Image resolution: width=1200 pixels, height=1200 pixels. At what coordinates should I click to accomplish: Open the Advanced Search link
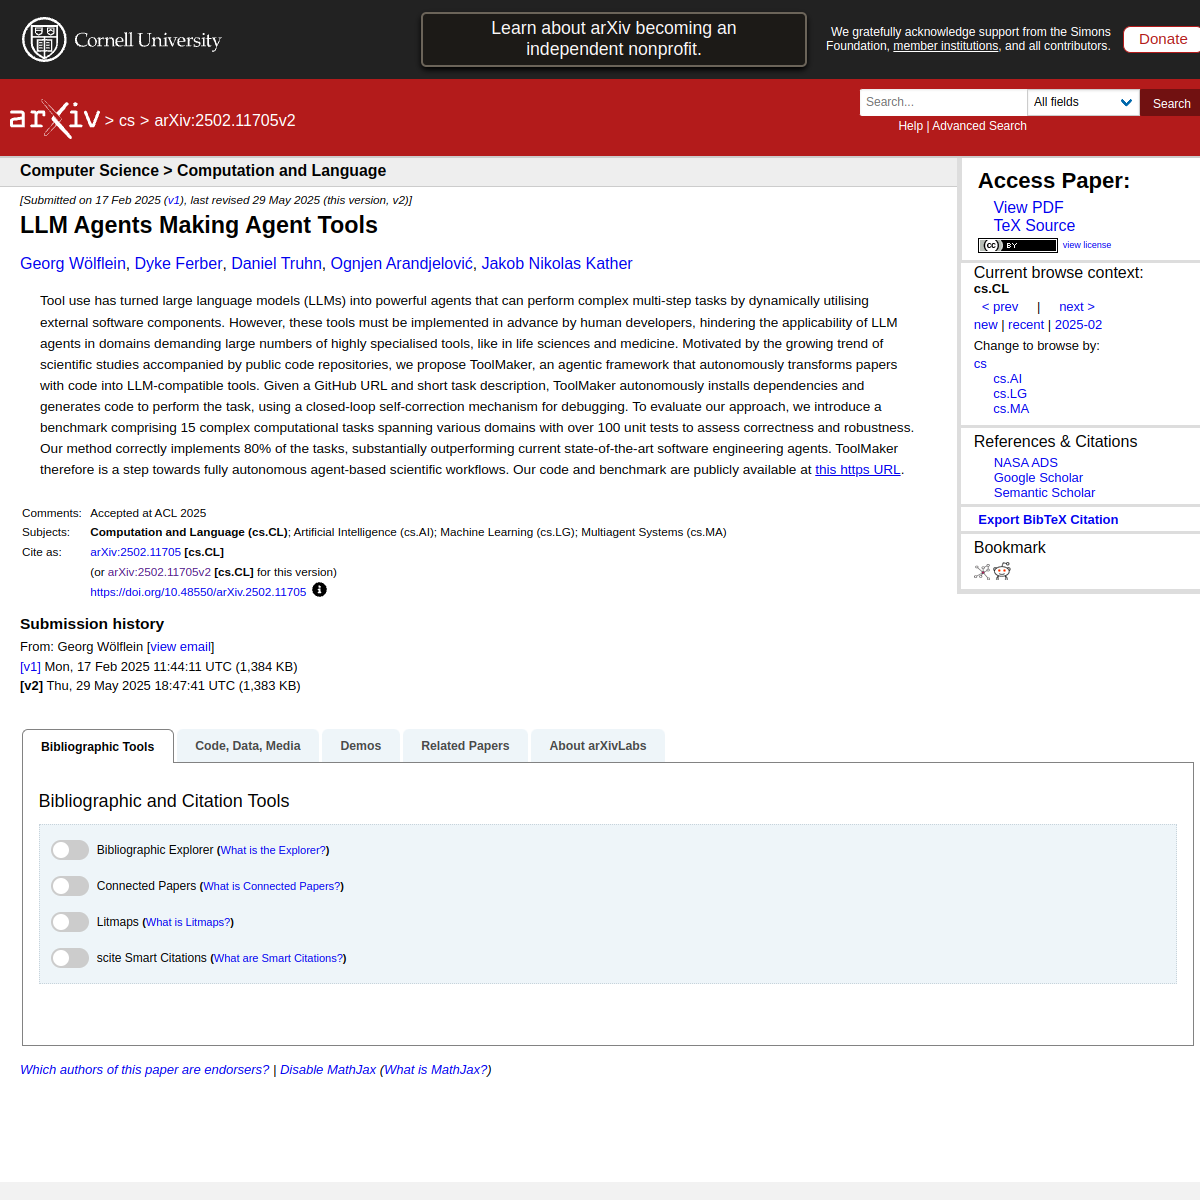979,126
